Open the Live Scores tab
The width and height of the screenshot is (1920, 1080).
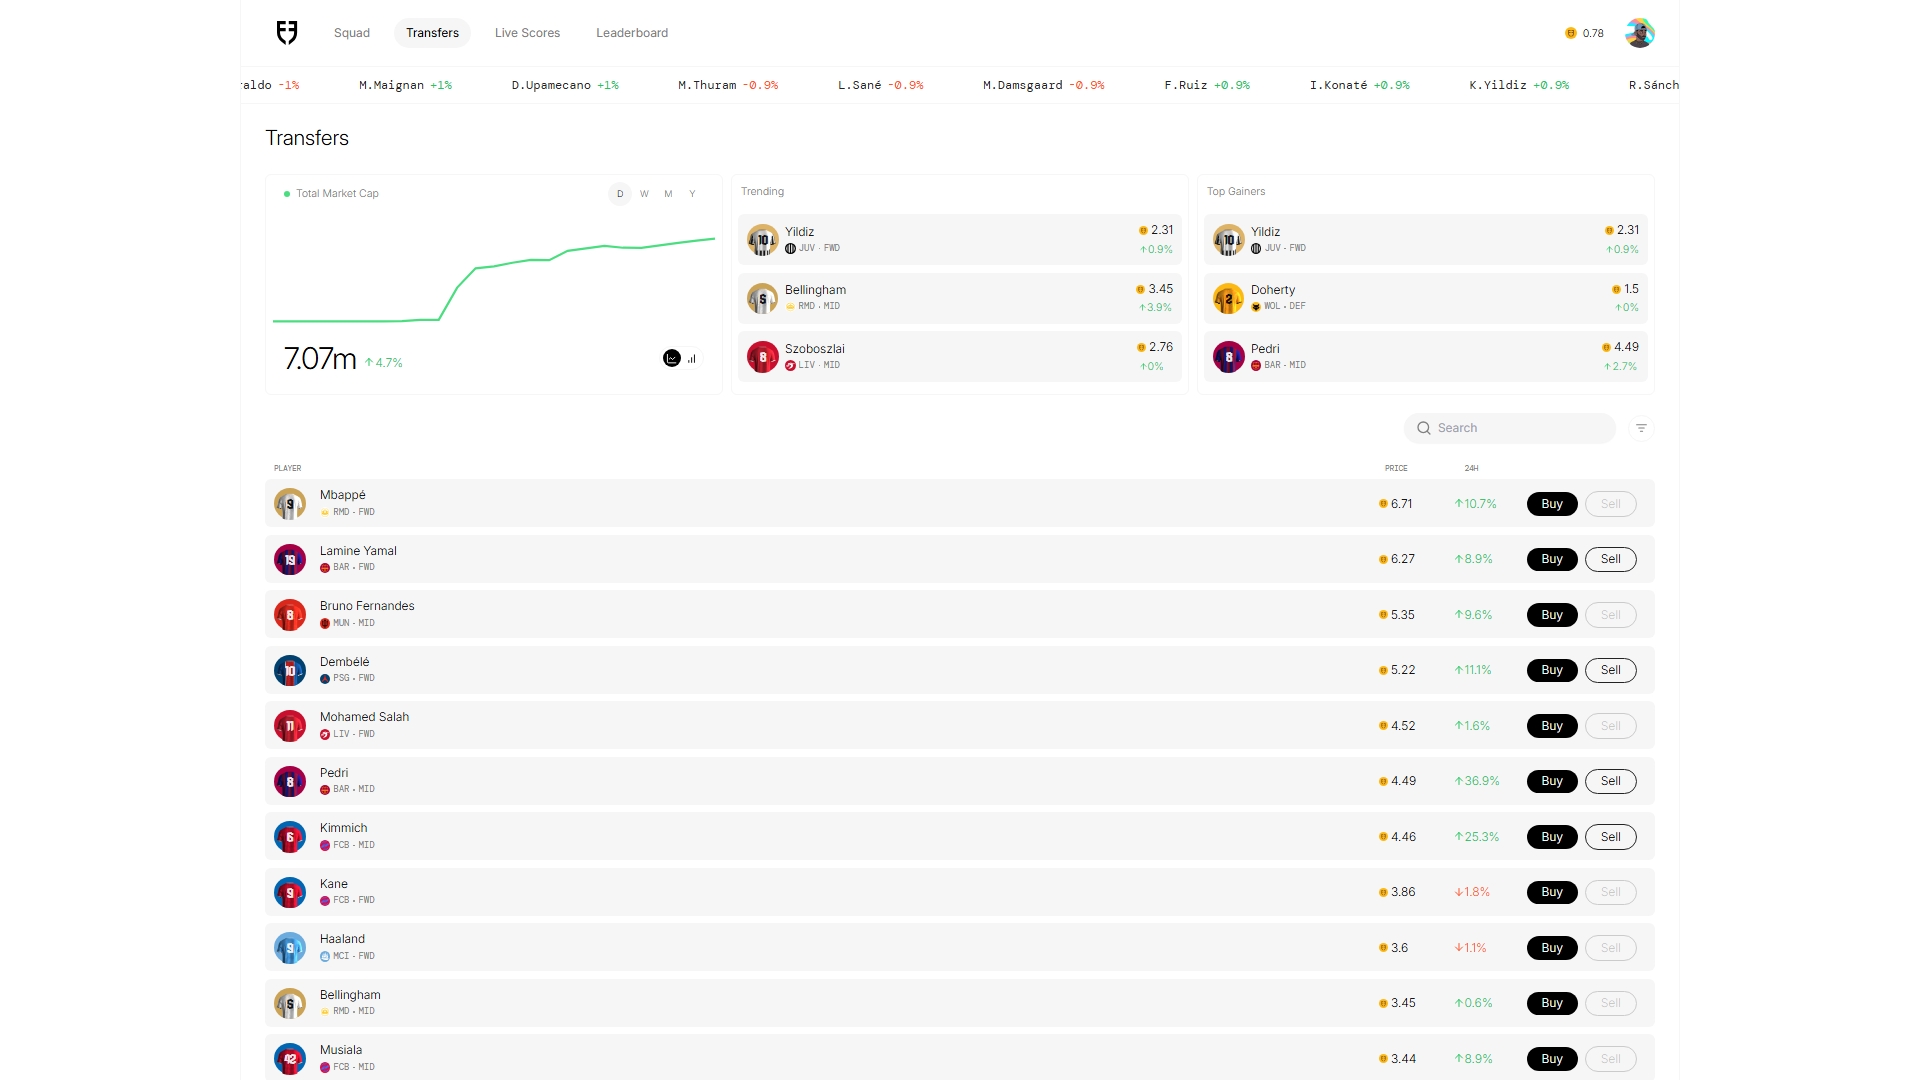[527, 33]
